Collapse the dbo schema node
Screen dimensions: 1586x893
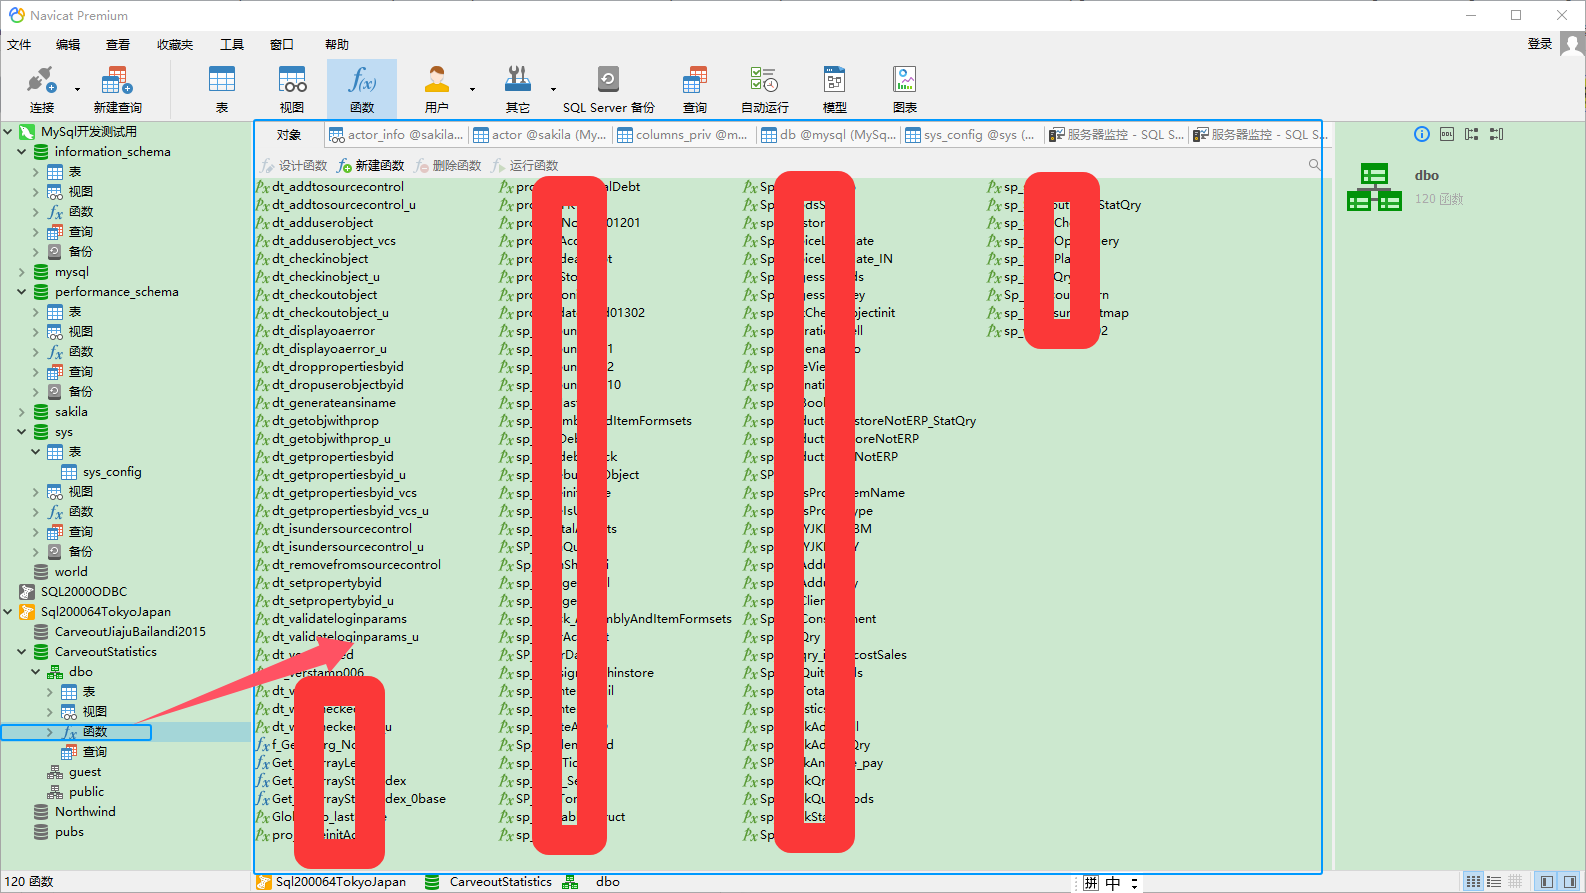(36, 672)
